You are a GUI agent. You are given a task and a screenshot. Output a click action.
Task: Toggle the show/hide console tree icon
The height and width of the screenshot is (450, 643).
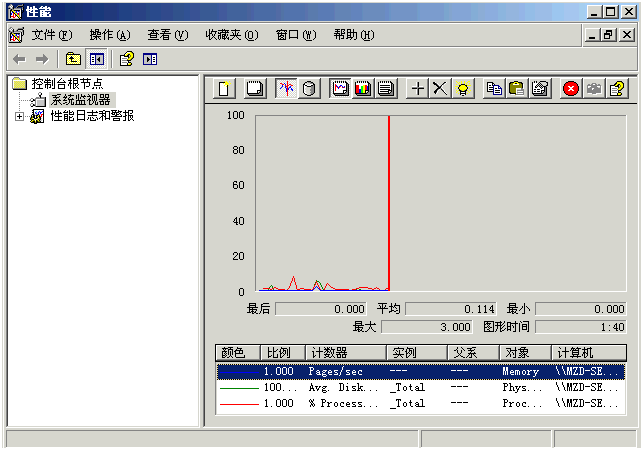pyautogui.click(x=97, y=59)
